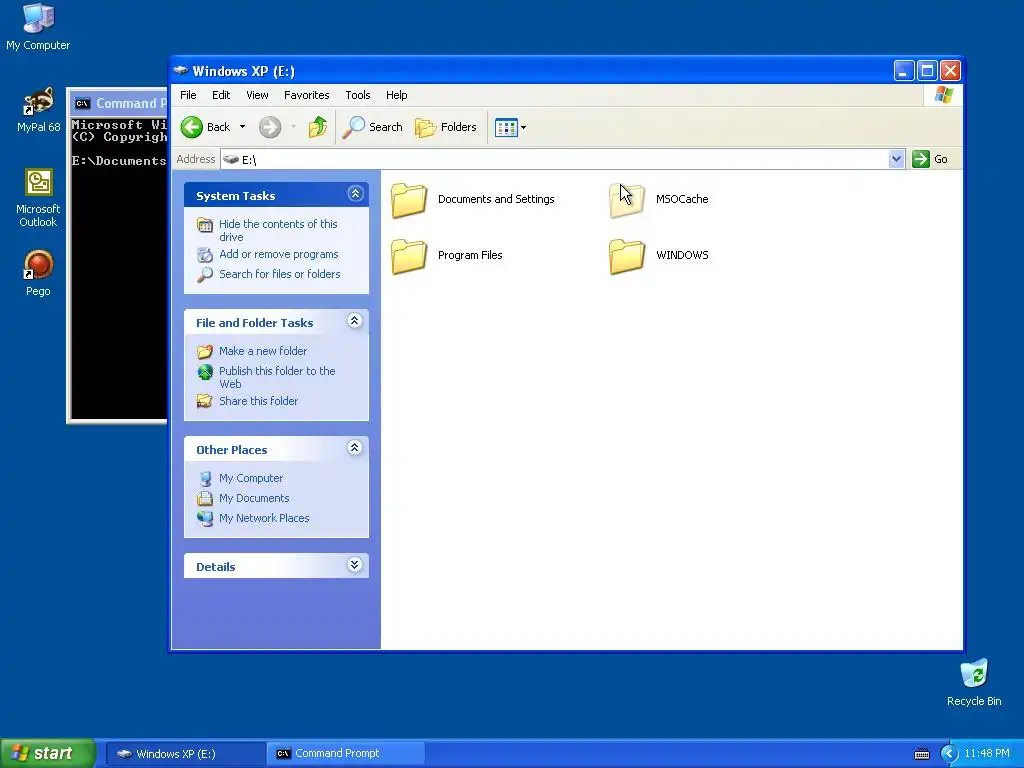
Task: Click the magnifier icon beside Search for files
Action: (205, 274)
